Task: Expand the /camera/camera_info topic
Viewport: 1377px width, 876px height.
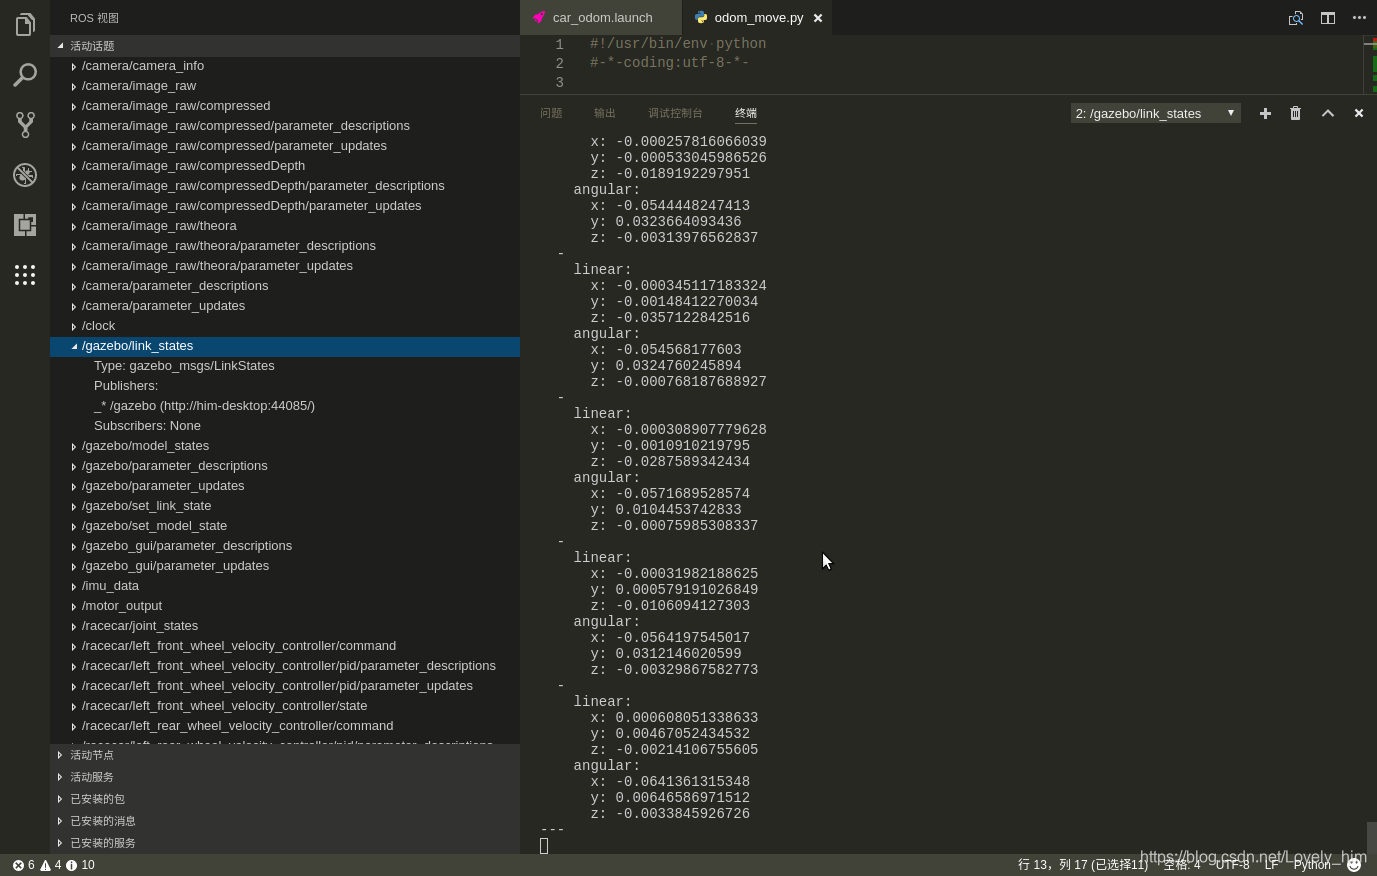Action: pos(74,66)
